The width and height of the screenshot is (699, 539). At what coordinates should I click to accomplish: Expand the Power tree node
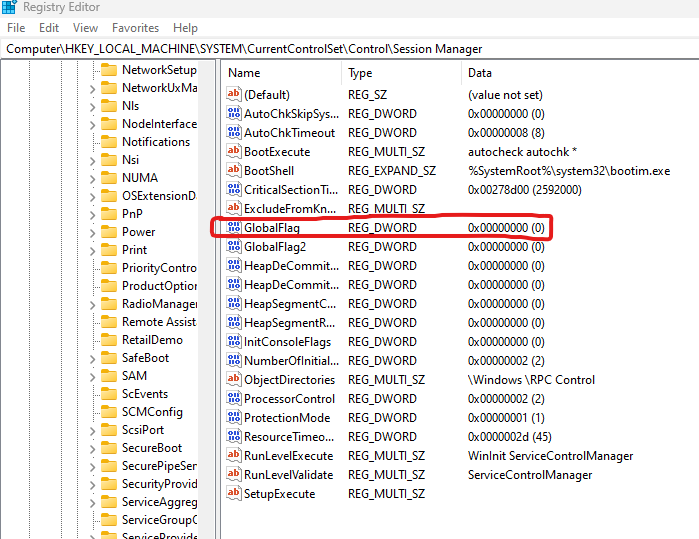[92, 233]
